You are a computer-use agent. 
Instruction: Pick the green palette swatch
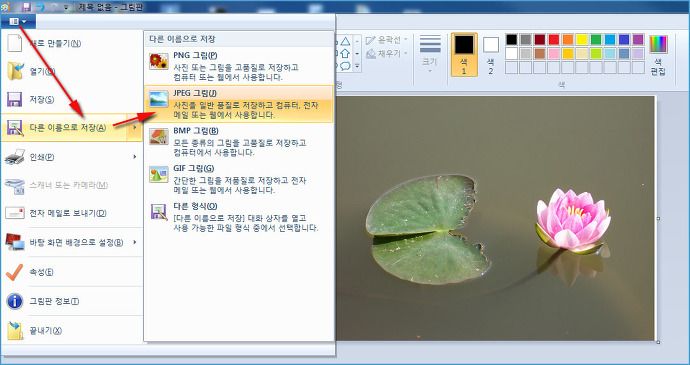(x=596, y=40)
